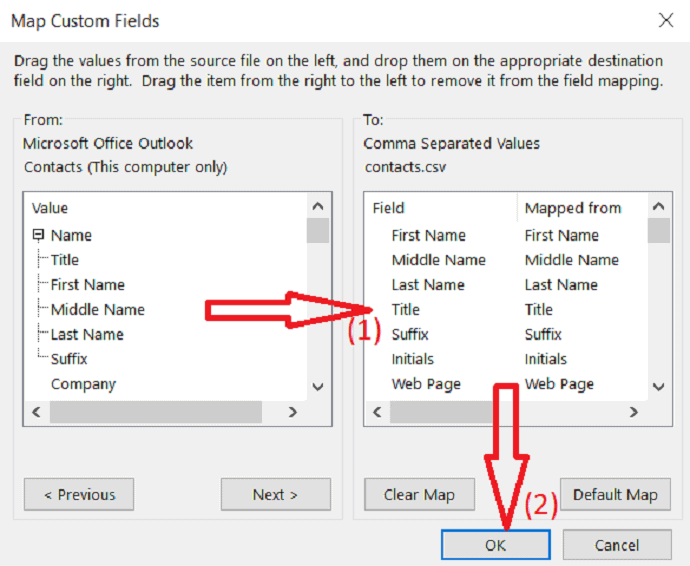Select Web Page in the Field column
This screenshot has width=690, height=566.
point(426,384)
